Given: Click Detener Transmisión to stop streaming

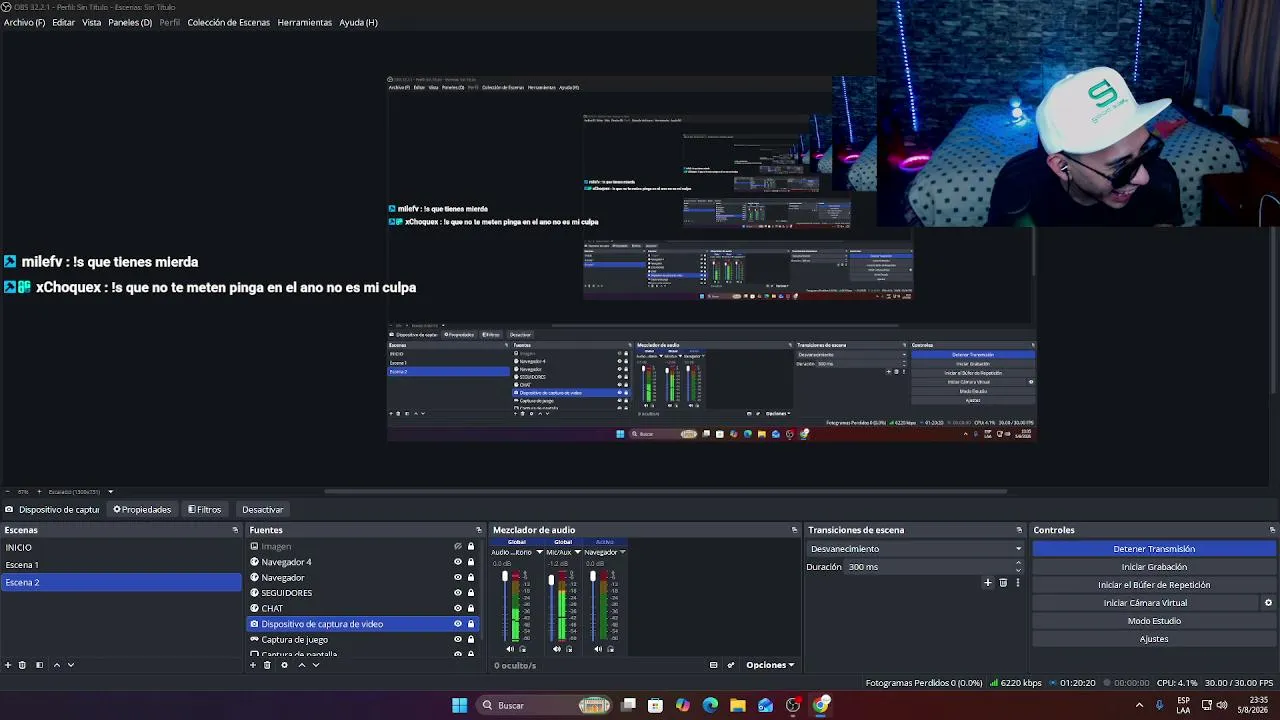Looking at the screenshot, I should tap(1154, 549).
